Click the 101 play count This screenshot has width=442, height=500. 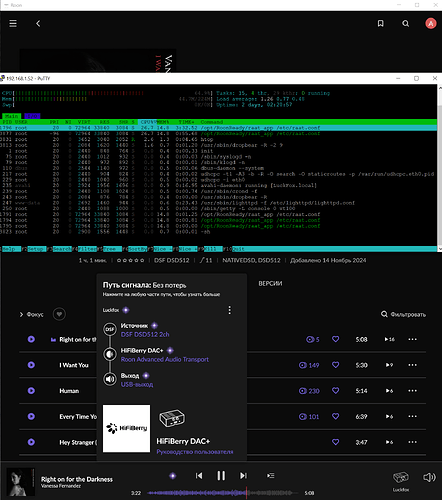pos(309,416)
